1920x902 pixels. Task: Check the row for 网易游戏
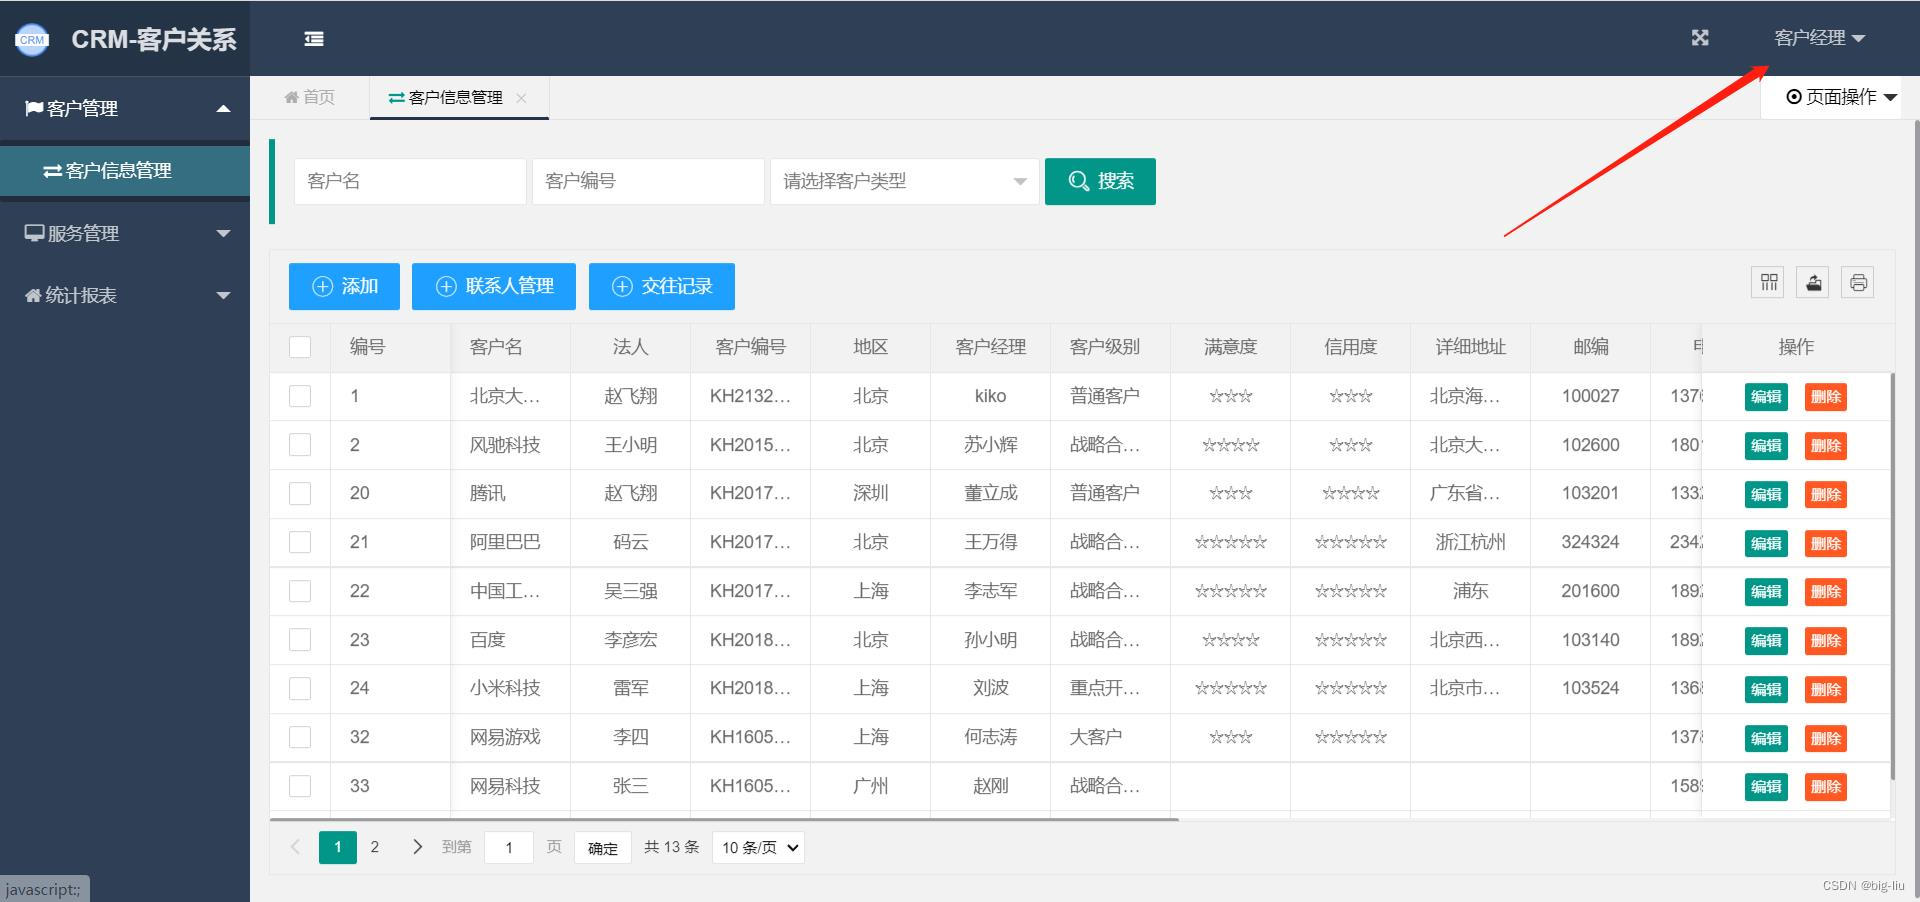tap(300, 737)
